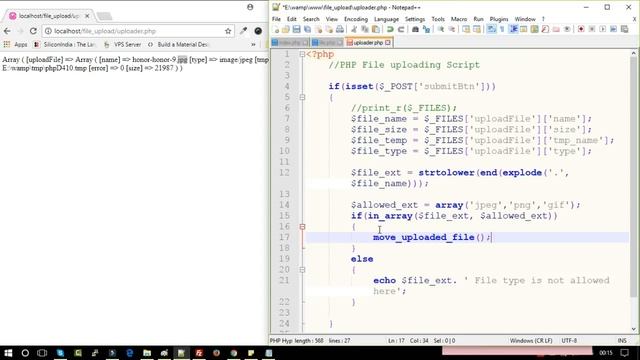Screen dimensions: 640x360
Task: Undo with the green Undo arrow
Action: click(390, 29)
